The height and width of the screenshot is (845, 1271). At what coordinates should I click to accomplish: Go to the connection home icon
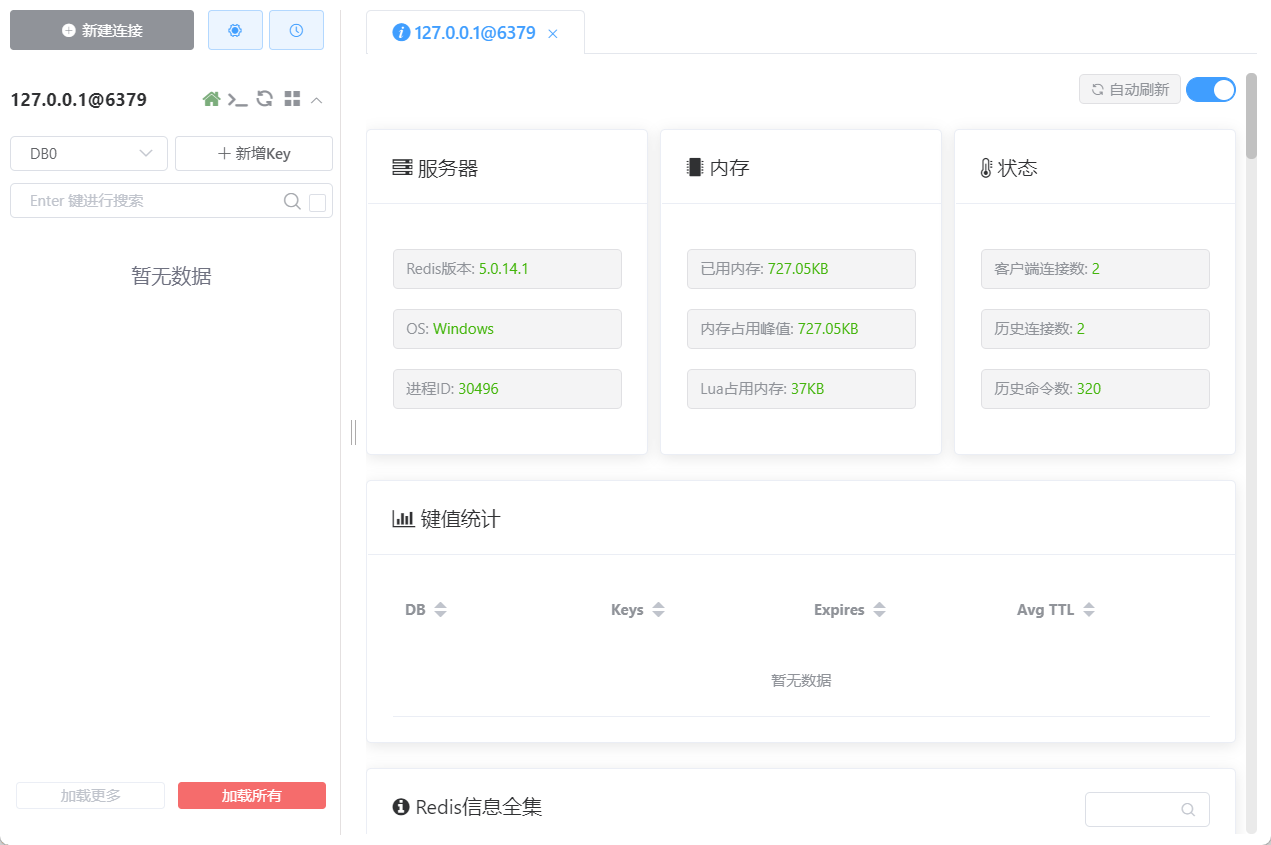(211, 99)
